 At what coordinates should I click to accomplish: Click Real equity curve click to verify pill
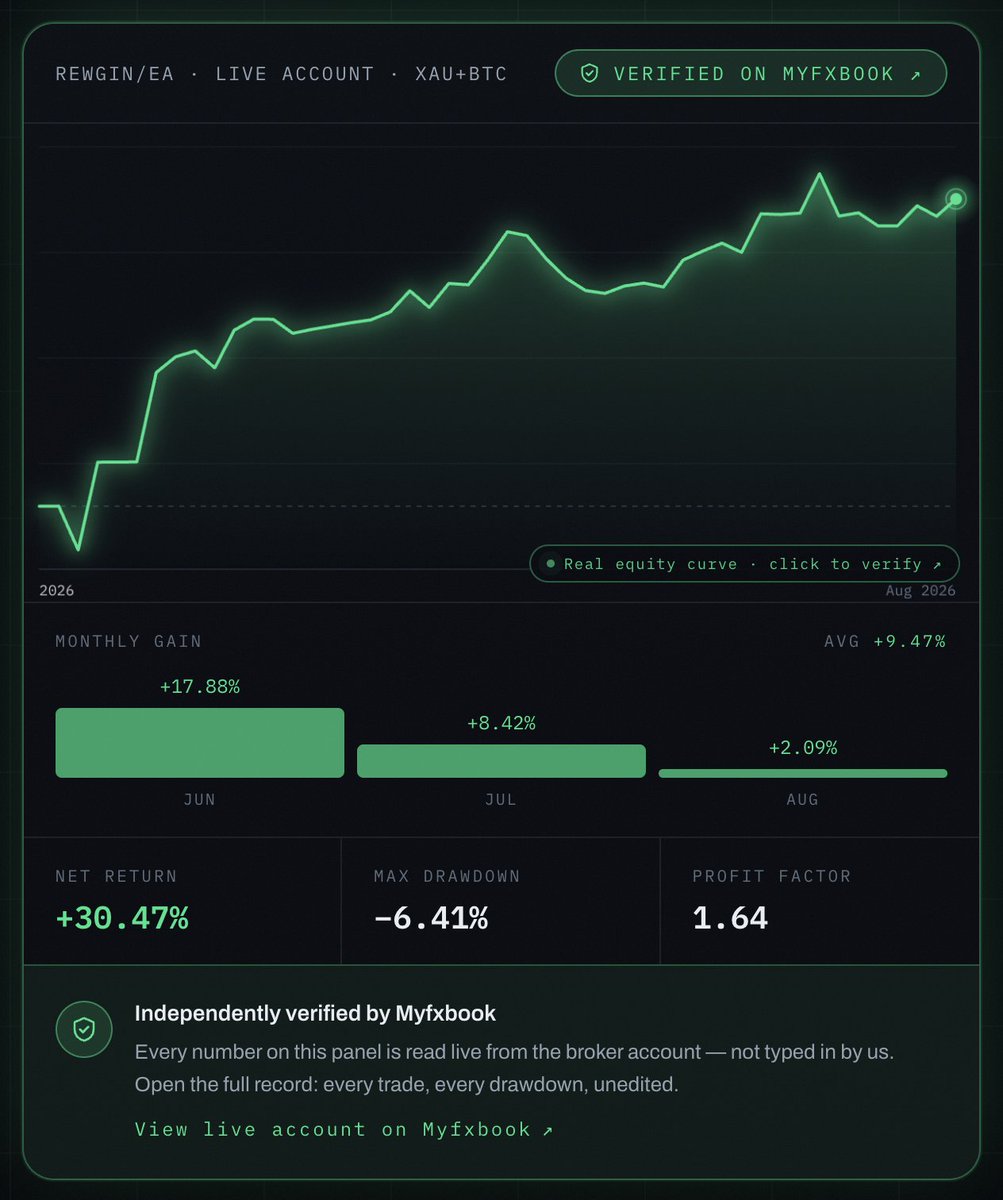pyautogui.click(x=744, y=564)
